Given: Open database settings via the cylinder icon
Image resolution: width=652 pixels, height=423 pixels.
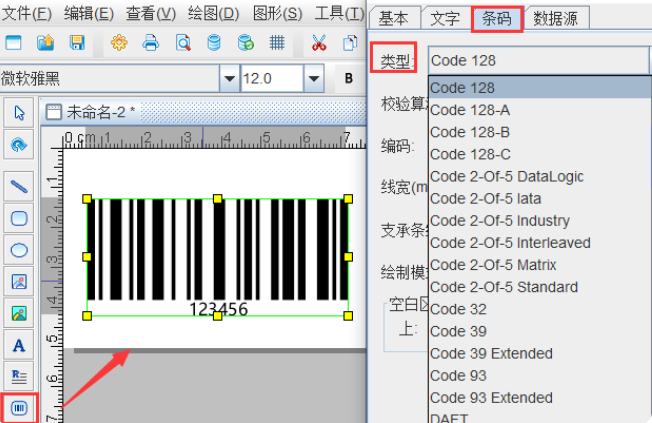Looking at the screenshot, I should [214, 42].
